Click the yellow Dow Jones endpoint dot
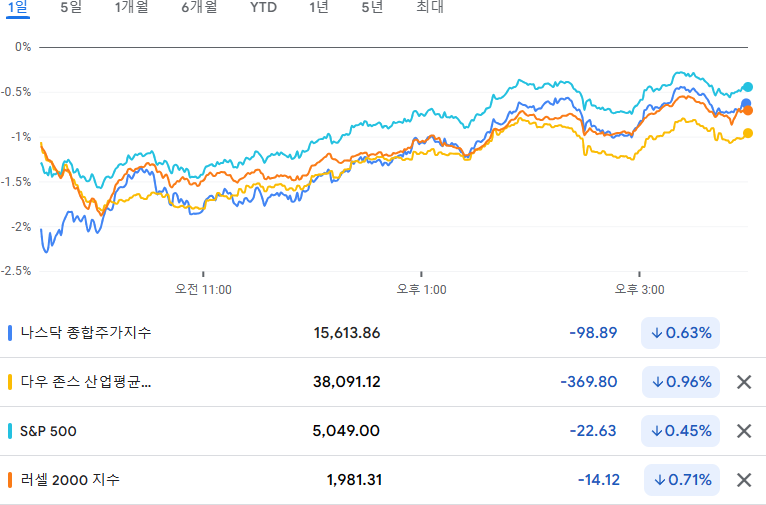The image size is (766, 505). 747,133
